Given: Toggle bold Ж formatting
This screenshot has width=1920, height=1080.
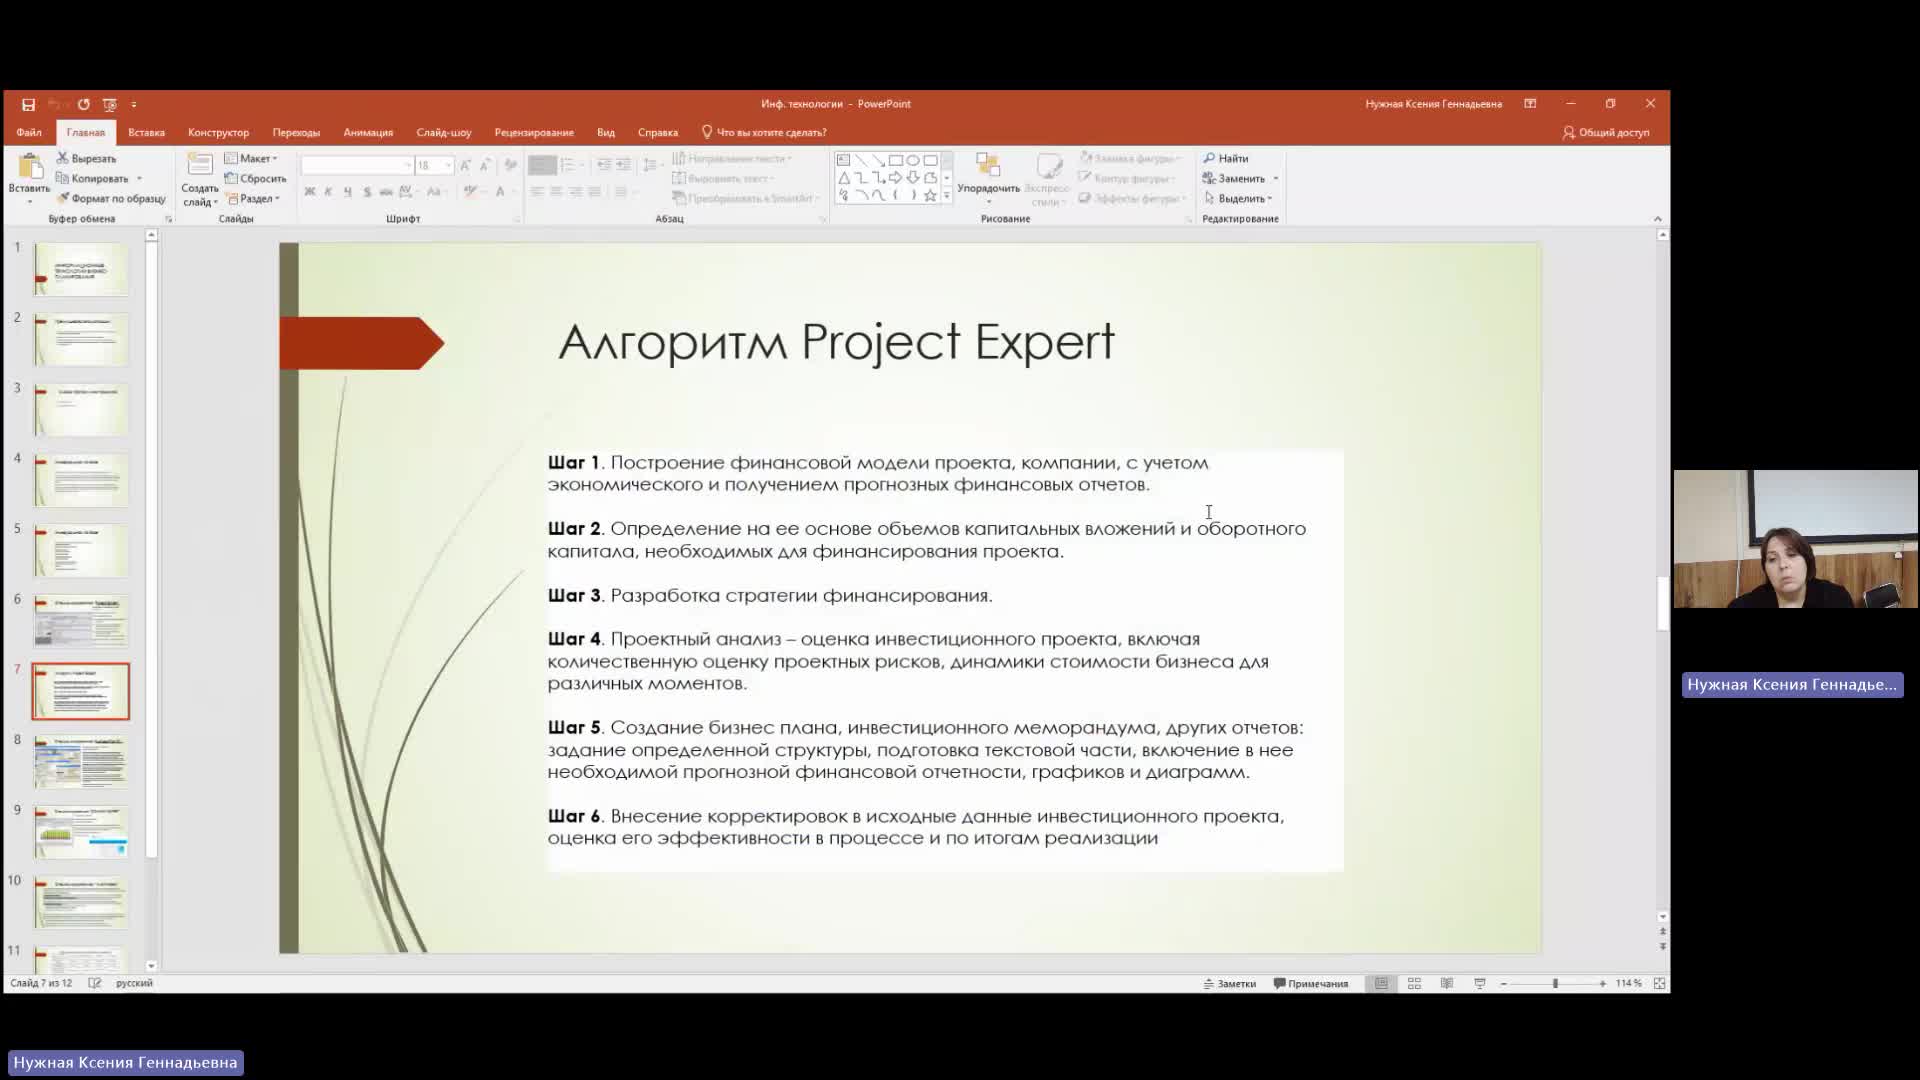Looking at the screenshot, I should 310,192.
